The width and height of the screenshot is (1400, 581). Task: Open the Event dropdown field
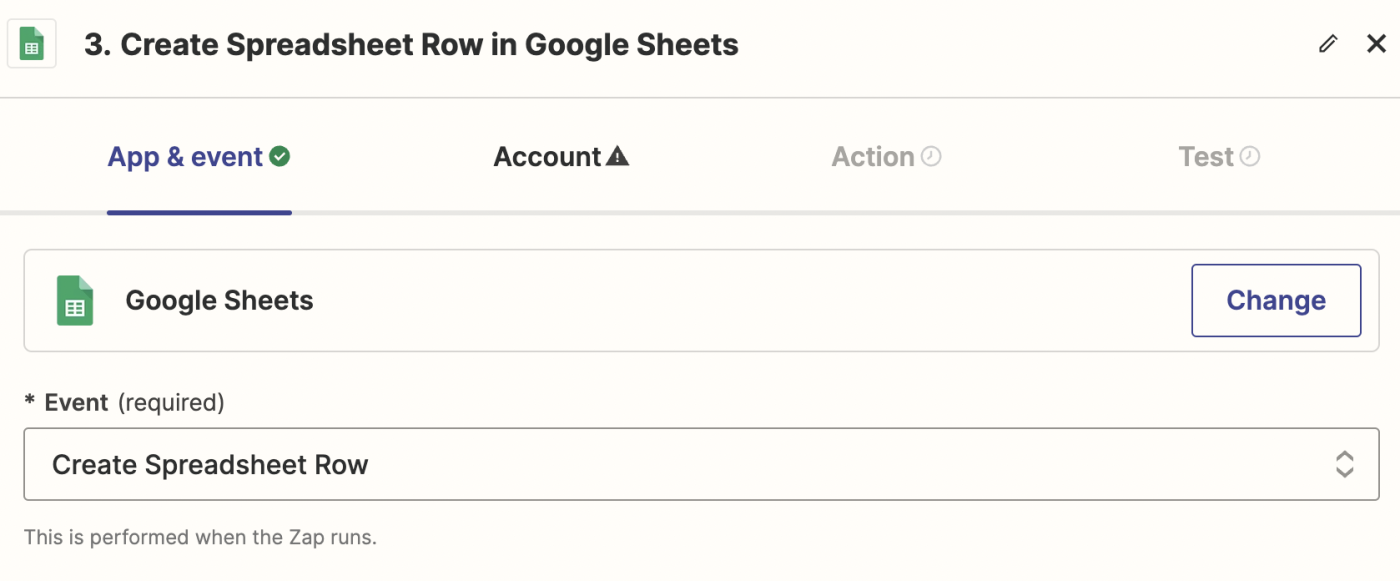click(x=700, y=465)
